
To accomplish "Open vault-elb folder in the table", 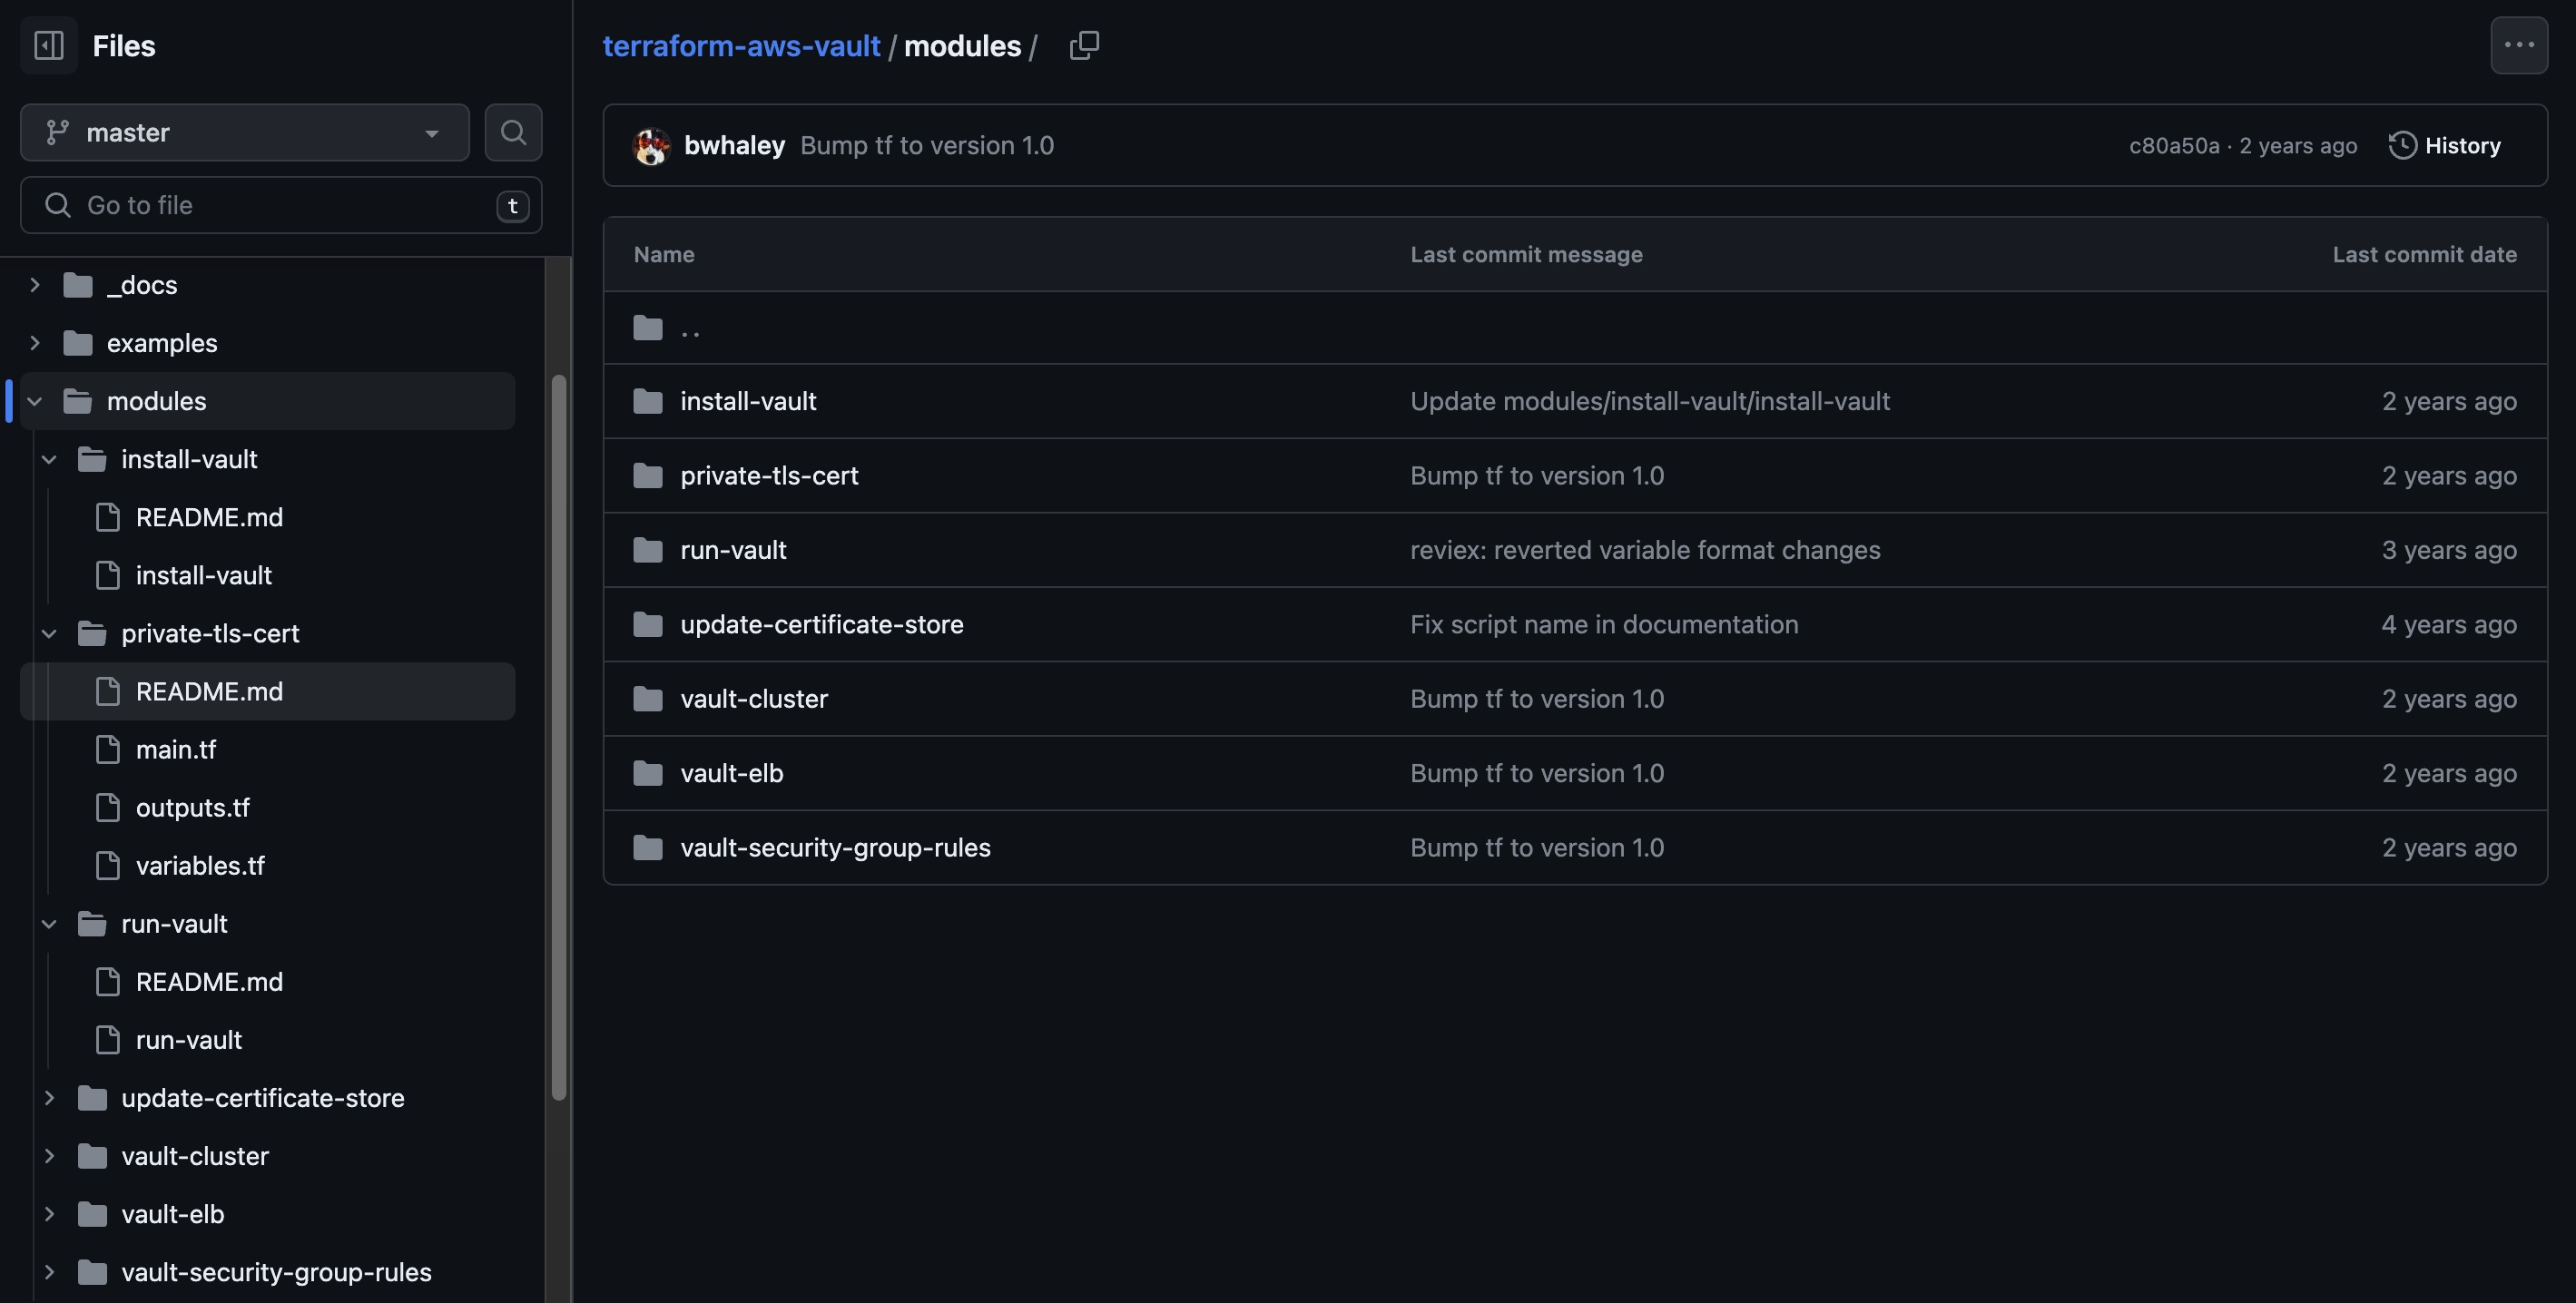I will coord(732,773).
